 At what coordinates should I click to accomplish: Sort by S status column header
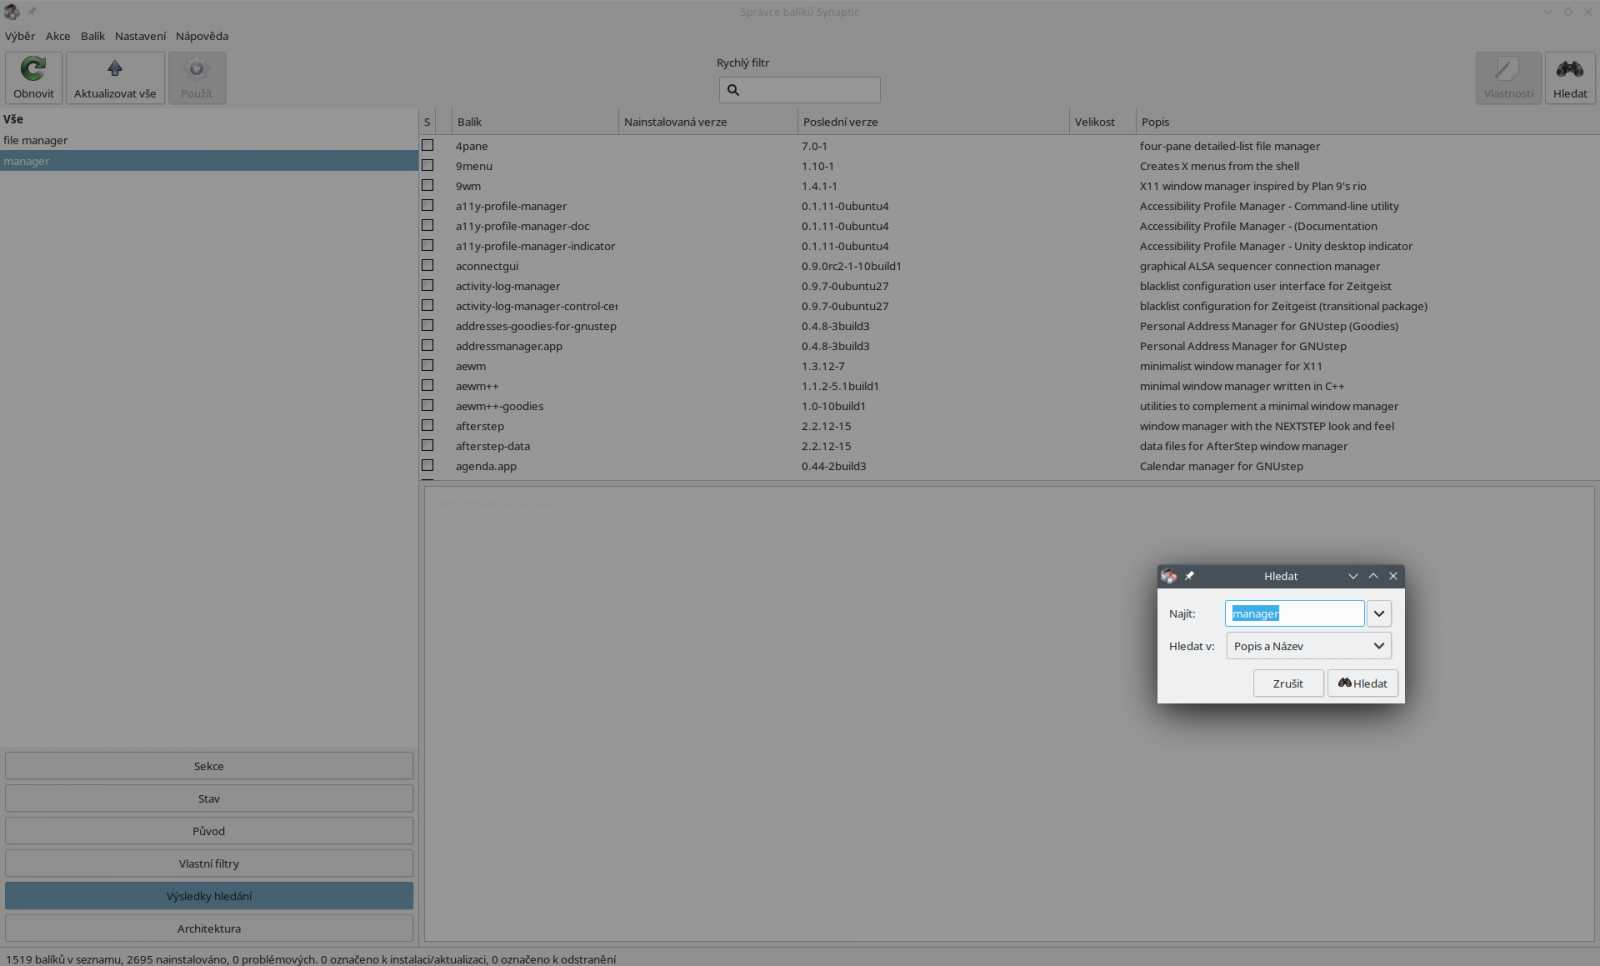click(x=428, y=122)
